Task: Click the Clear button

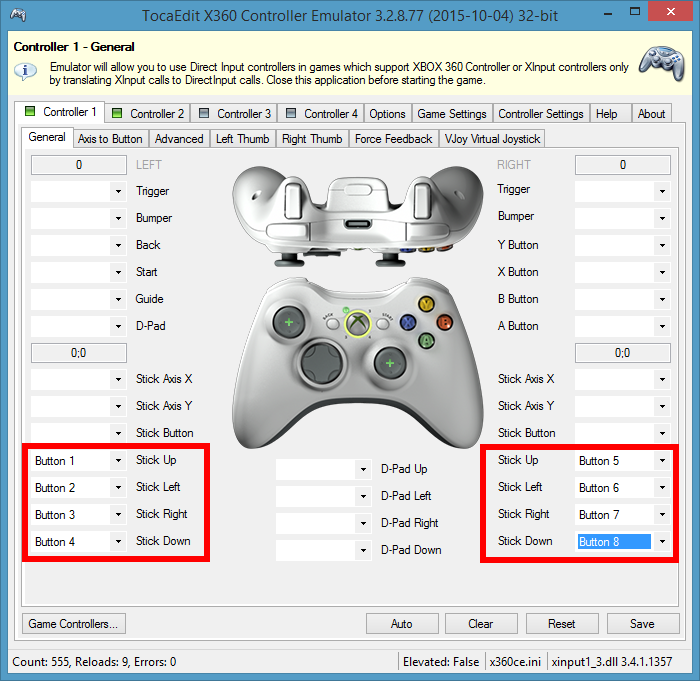Action: coord(481,624)
